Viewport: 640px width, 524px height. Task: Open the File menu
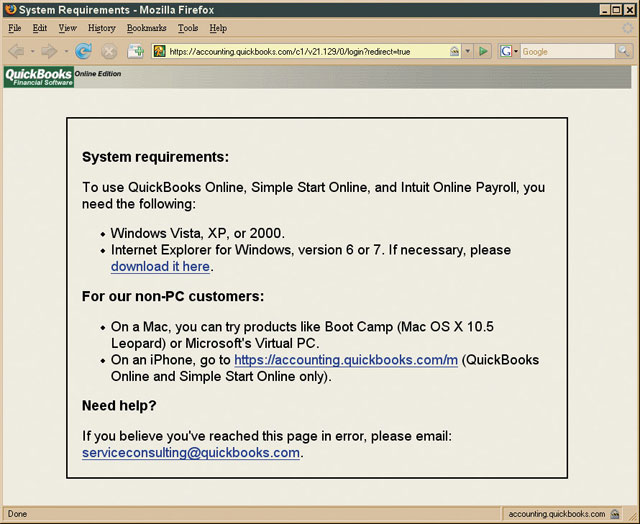15,28
